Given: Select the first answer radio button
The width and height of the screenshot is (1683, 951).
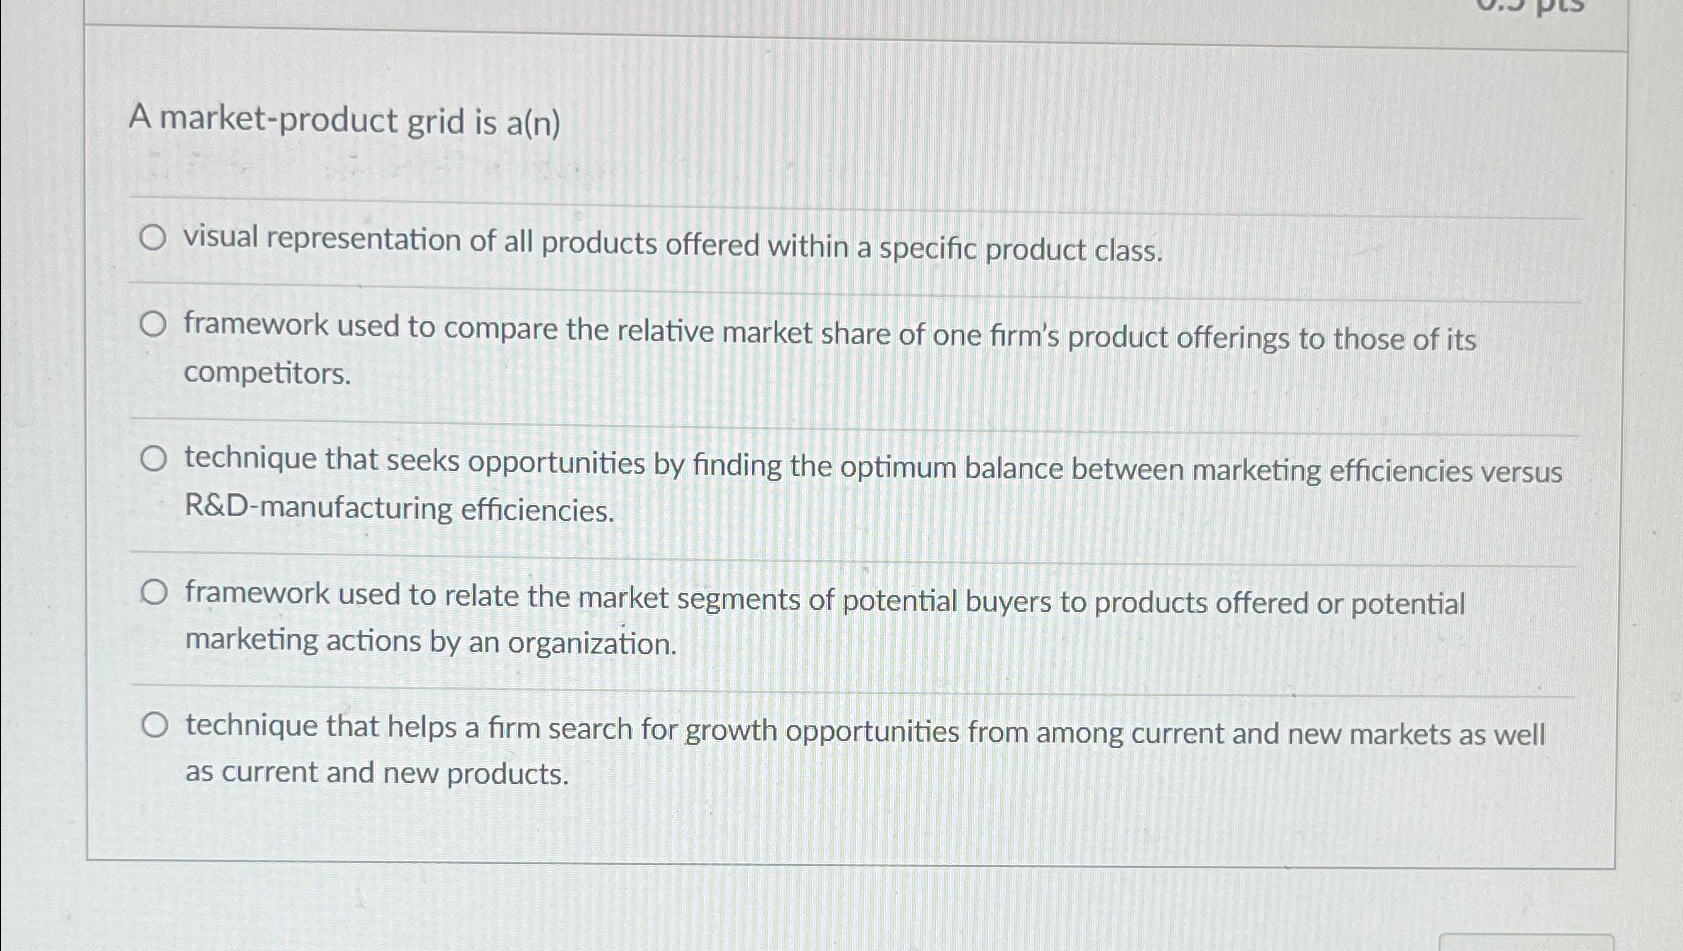Looking at the screenshot, I should pyautogui.click(x=155, y=238).
